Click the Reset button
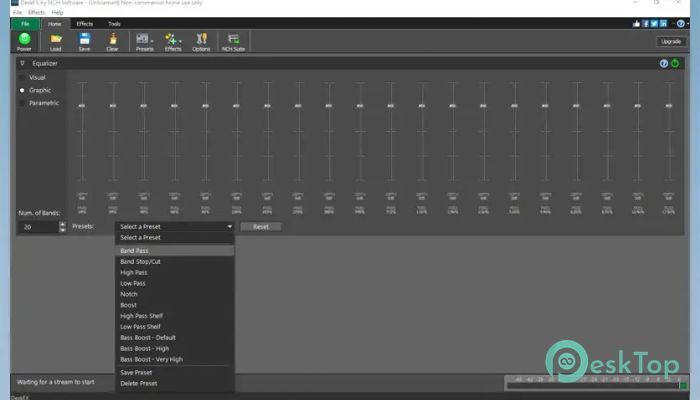700x400 pixels. point(261,227)
